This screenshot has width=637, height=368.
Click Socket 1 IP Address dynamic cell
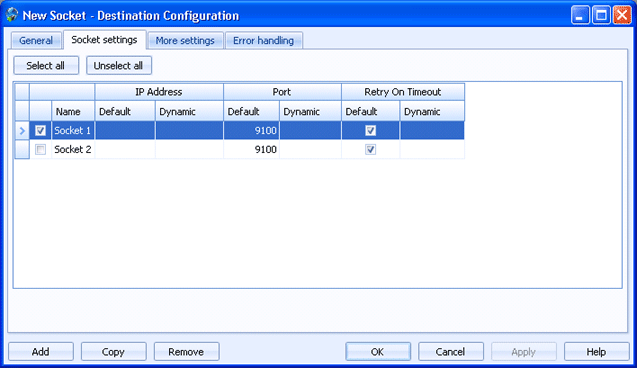pos(189,130)
